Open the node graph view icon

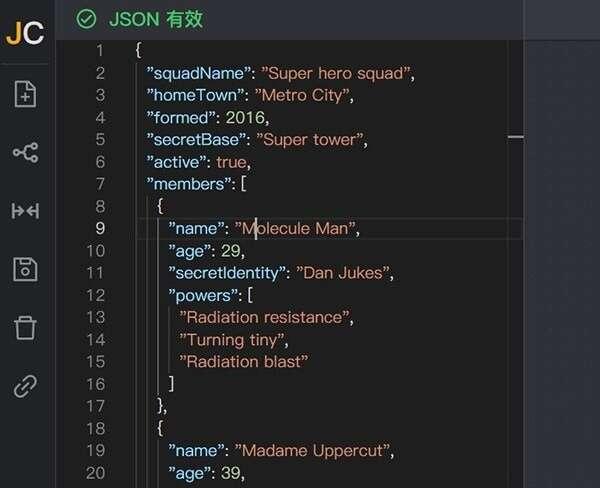pos(25,152)
